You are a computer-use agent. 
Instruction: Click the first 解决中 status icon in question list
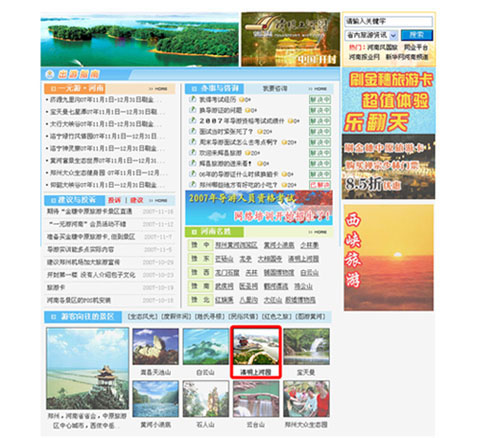320,100
